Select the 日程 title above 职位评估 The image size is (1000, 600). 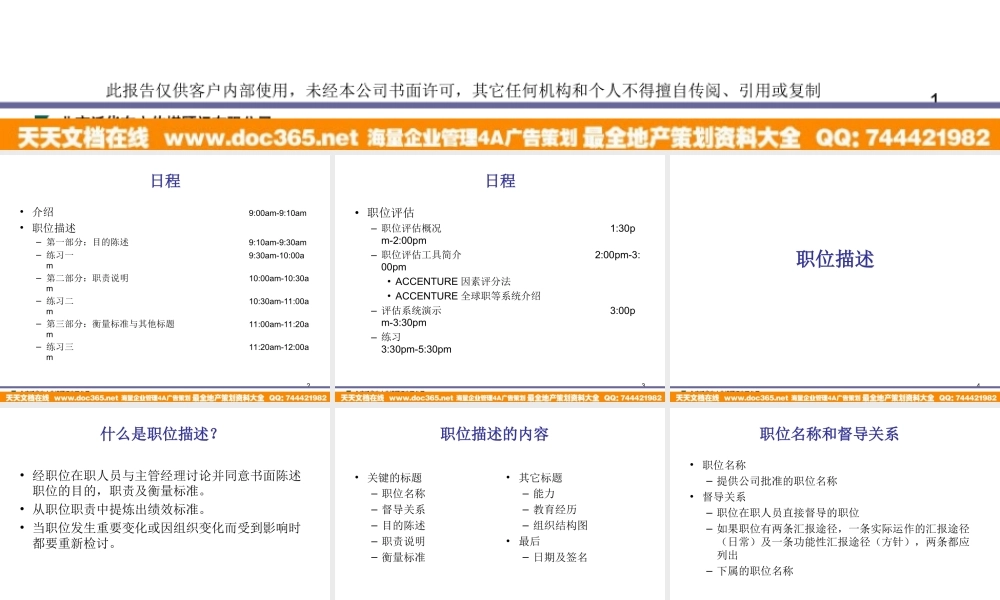[500, 181]
